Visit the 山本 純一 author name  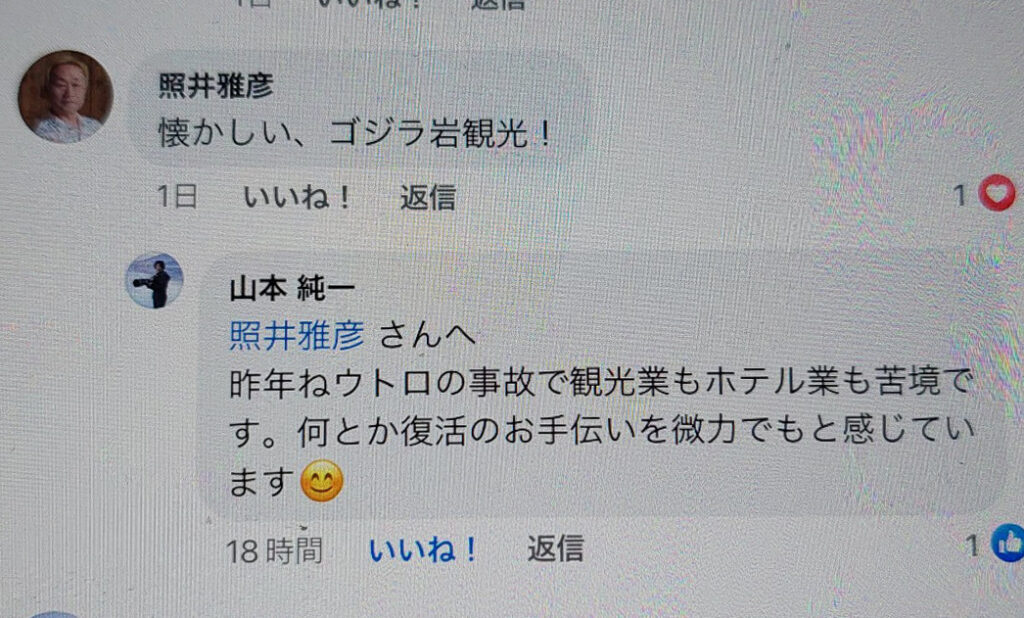[x=293, y=288]
